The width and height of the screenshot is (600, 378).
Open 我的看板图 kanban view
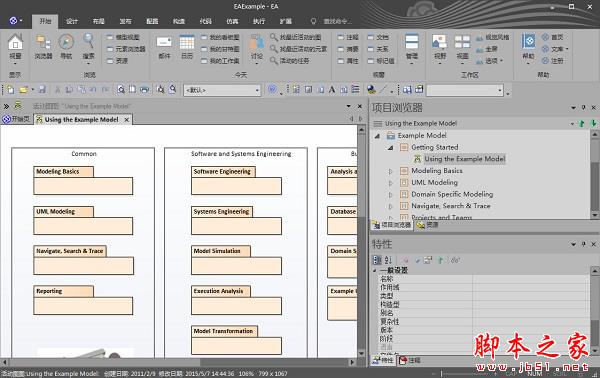[220, 37]
